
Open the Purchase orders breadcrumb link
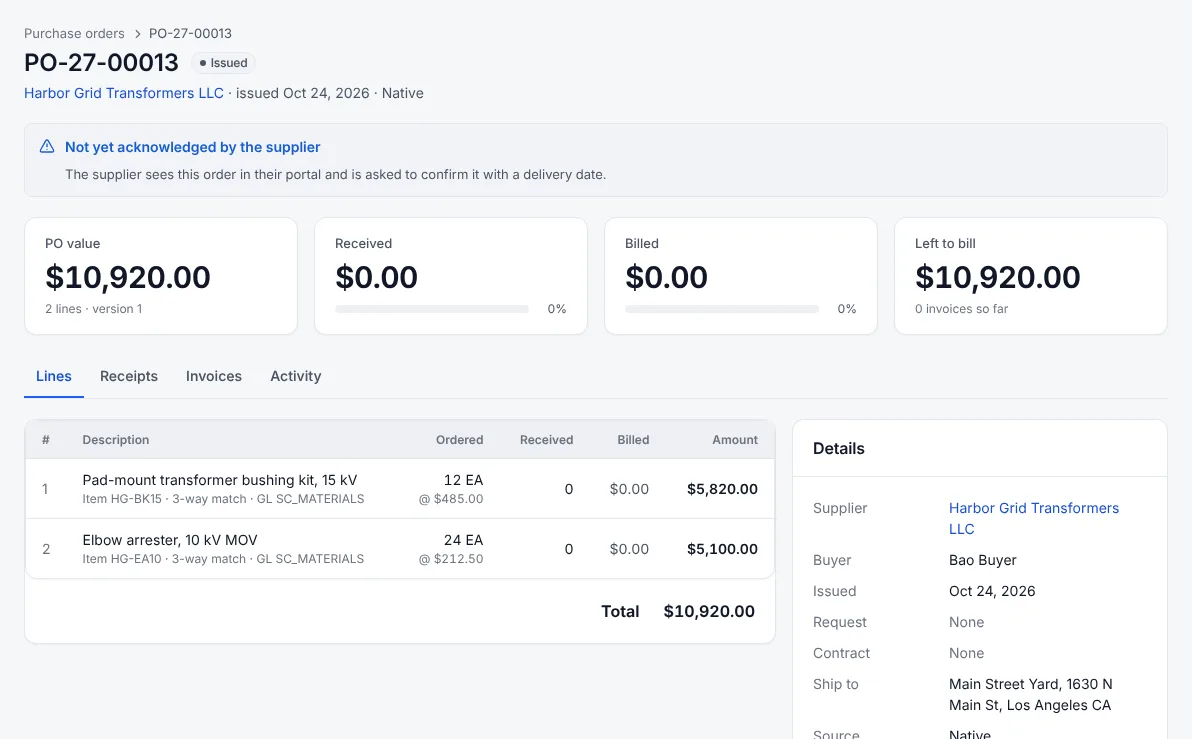tap(74, 33)
